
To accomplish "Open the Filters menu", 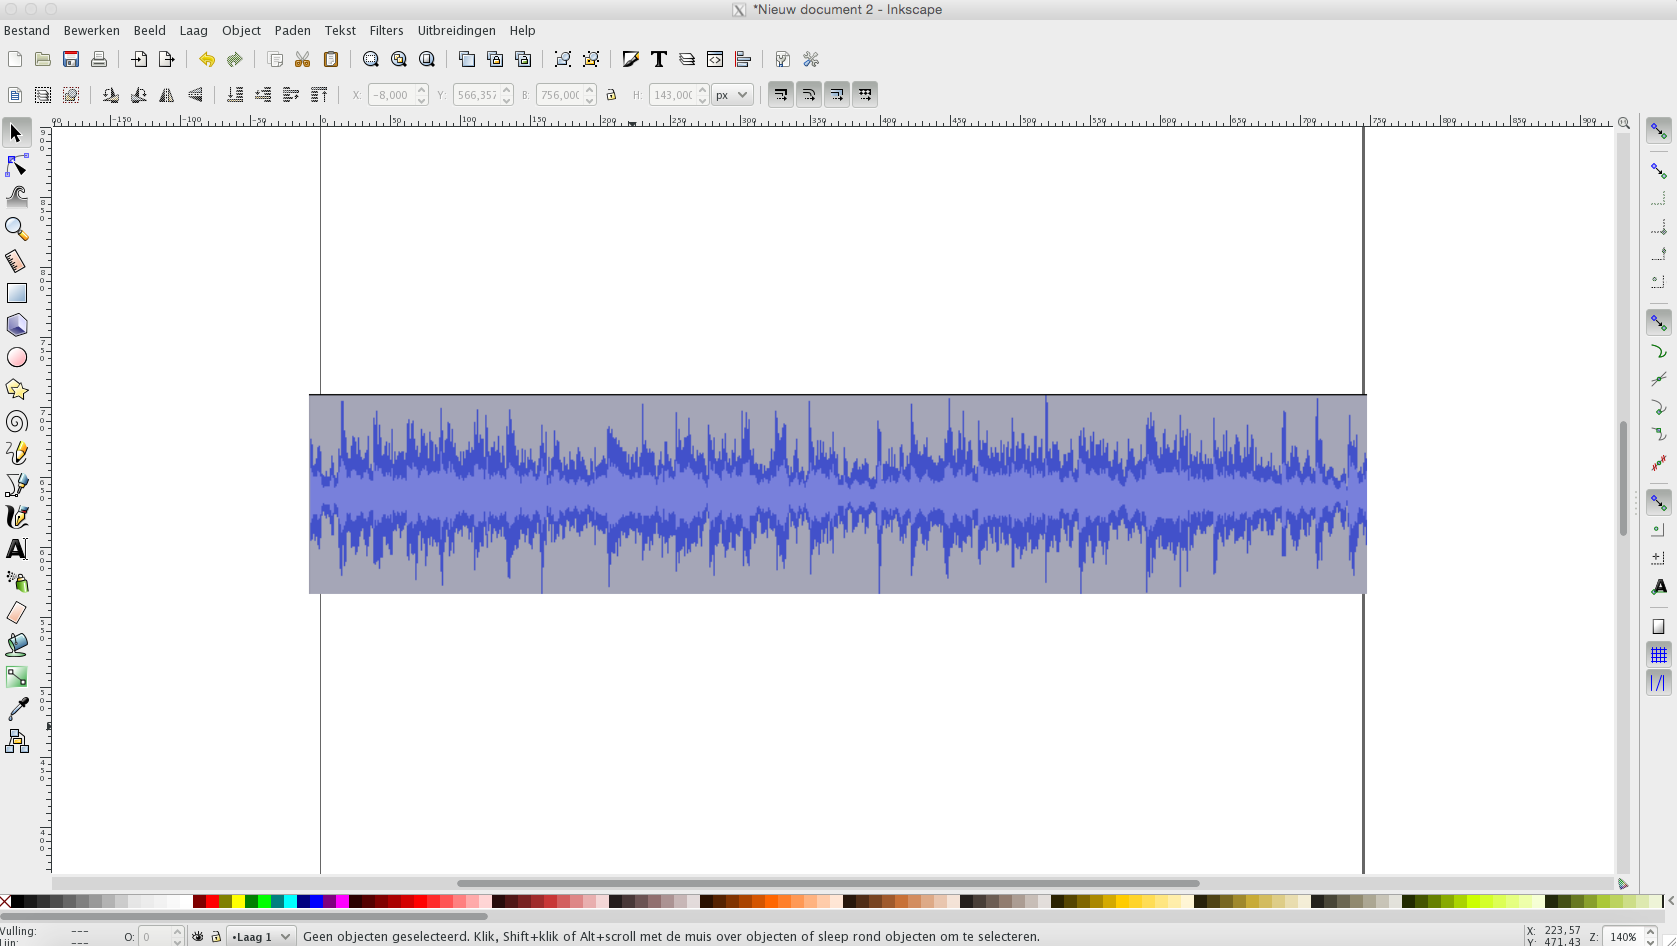I will [386, 30].
